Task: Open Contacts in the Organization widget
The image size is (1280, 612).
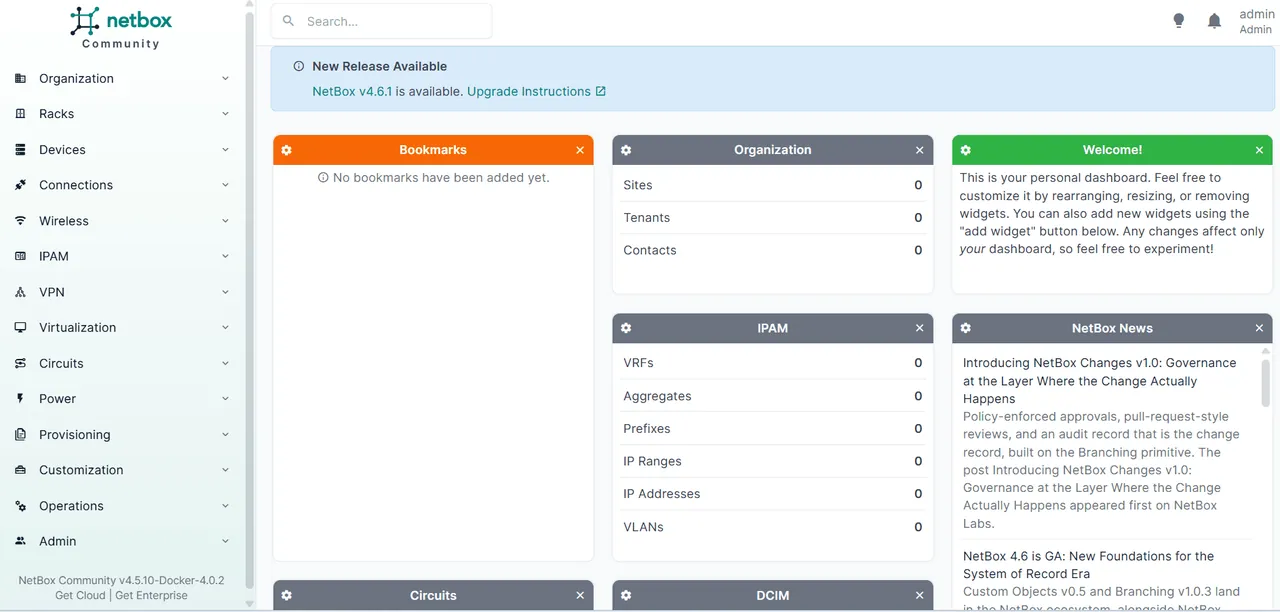Action: (x=649, y=250)
